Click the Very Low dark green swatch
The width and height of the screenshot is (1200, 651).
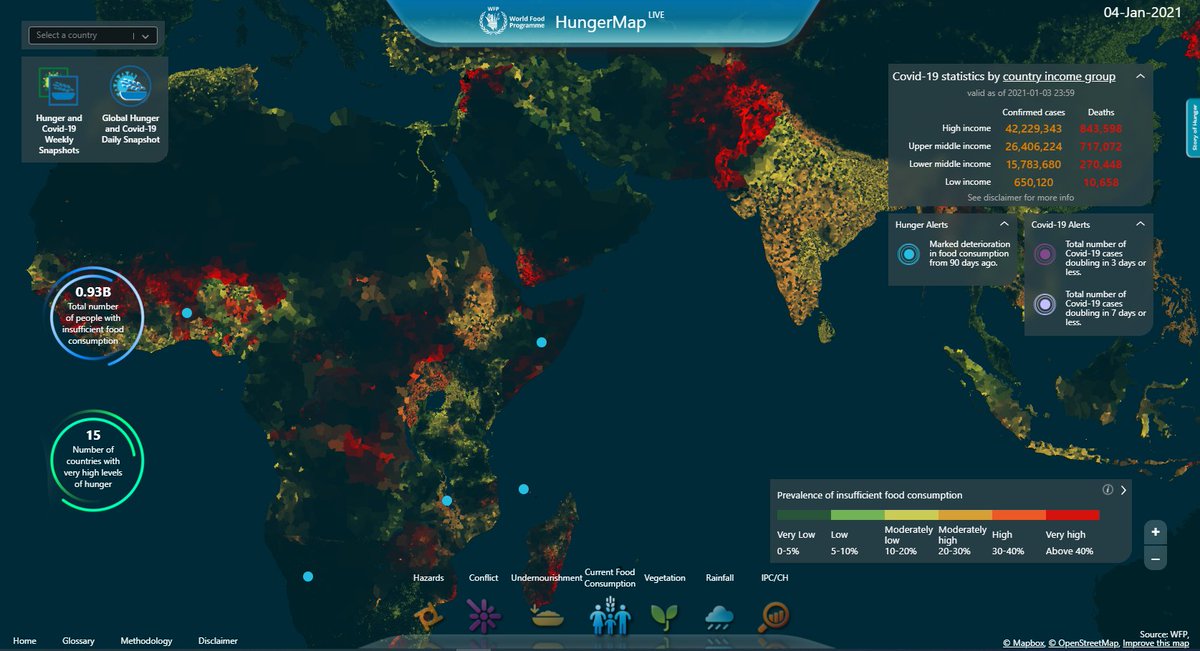point(803,514)
